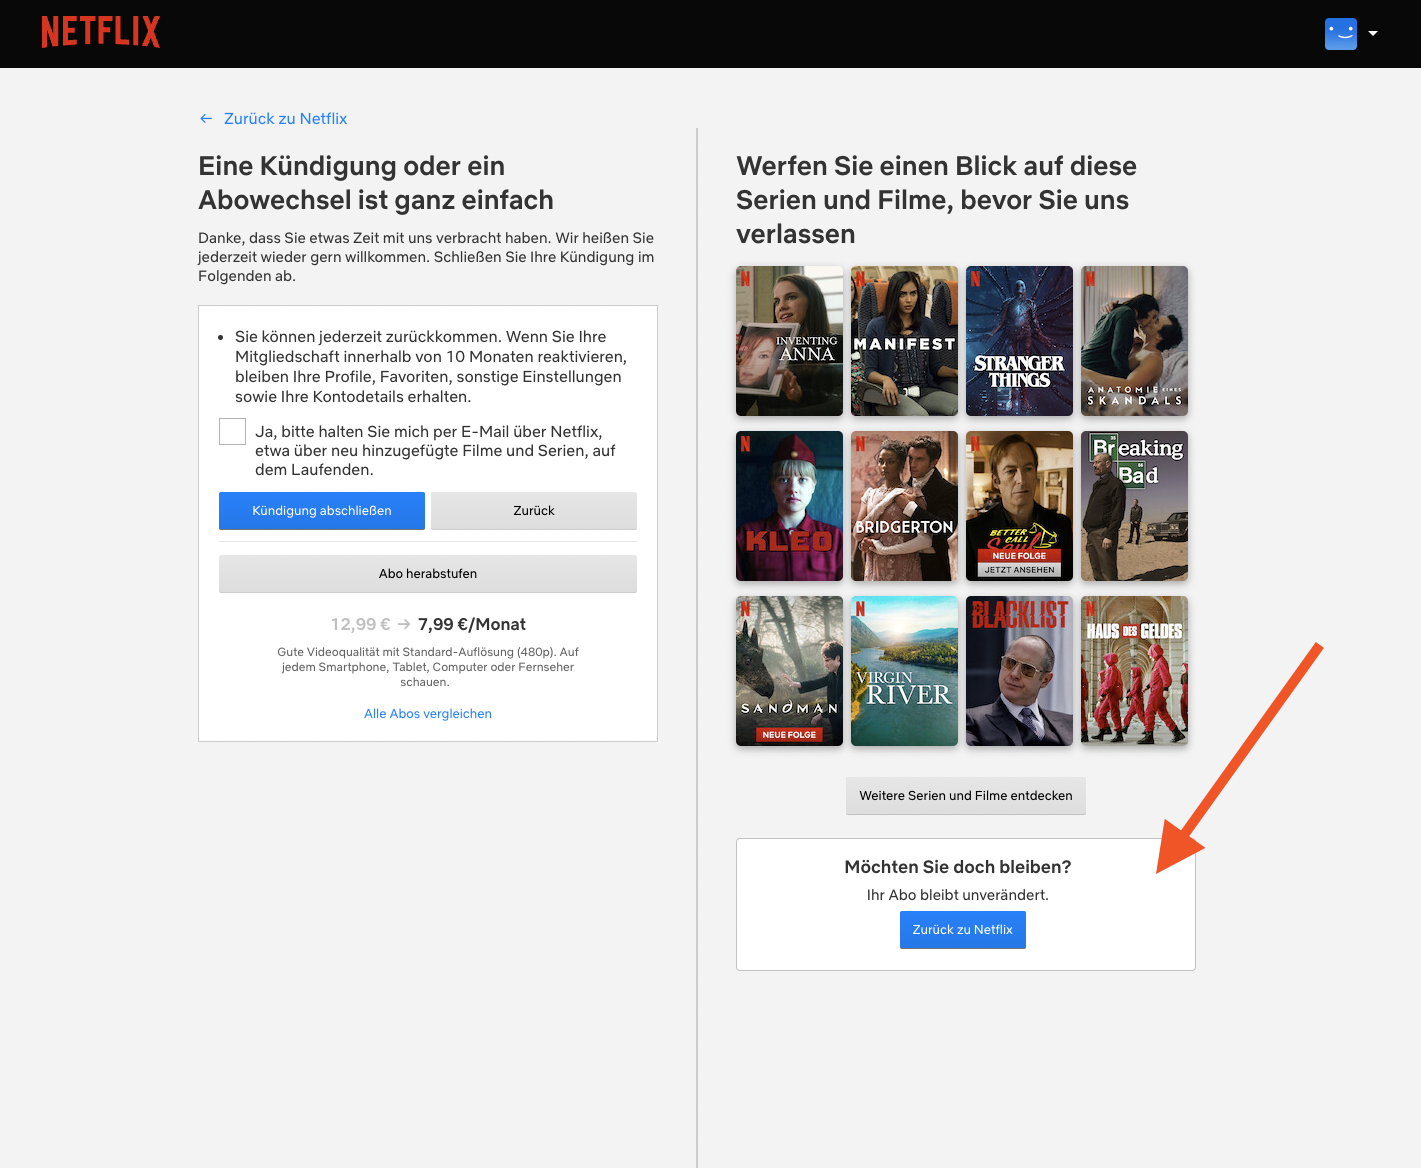Image resolution: width=1421 pixels, height=1168 pixels.
Task: Tick the email updates checkbox
Action: tap(232, 431)
